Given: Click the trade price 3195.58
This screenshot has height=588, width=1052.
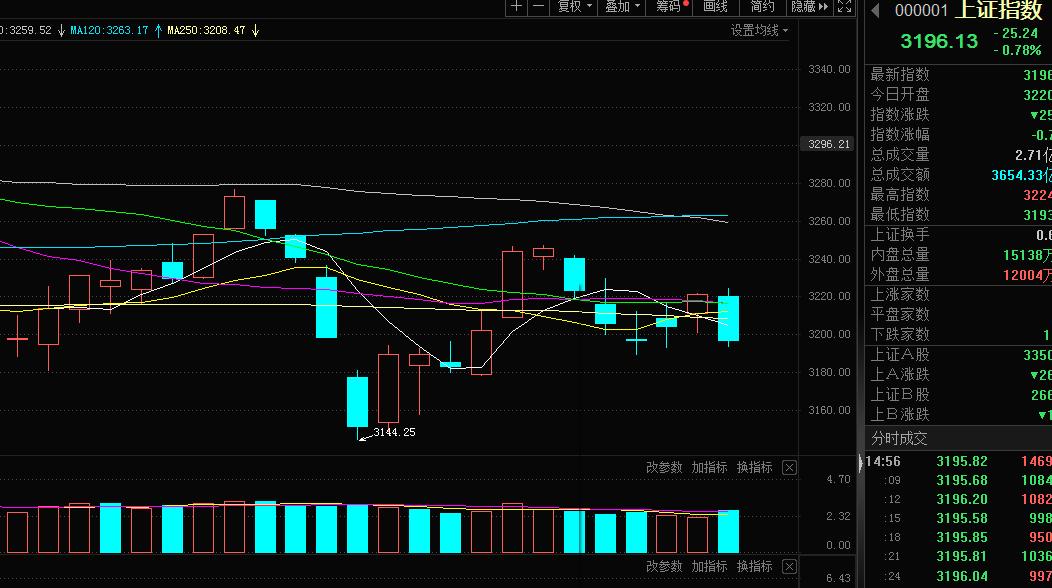Looking at the screenshot, I should click(x=961, y=519).
